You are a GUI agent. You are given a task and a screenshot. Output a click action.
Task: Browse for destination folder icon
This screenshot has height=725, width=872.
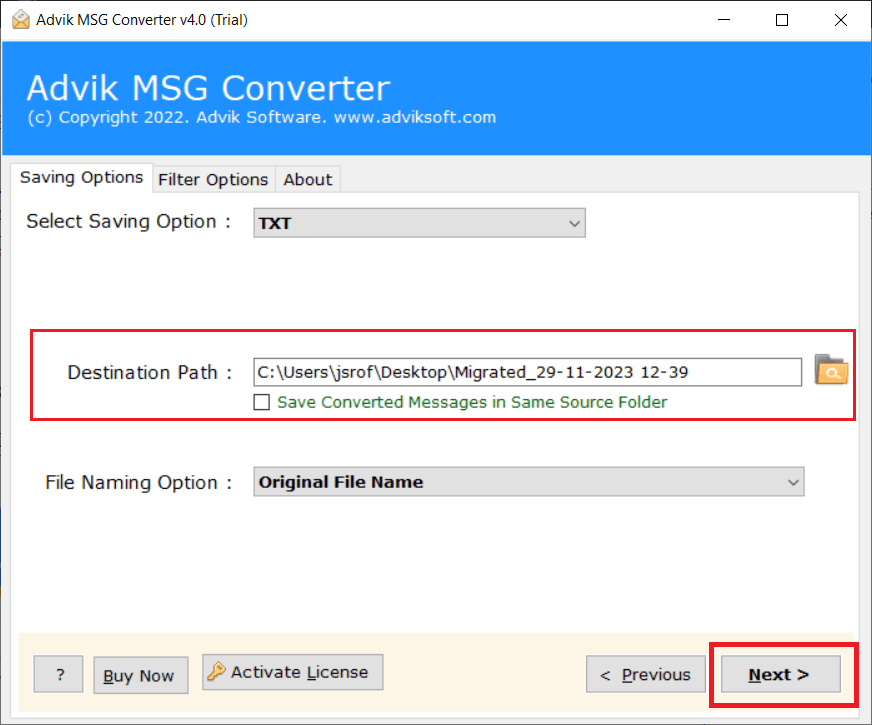831,370
